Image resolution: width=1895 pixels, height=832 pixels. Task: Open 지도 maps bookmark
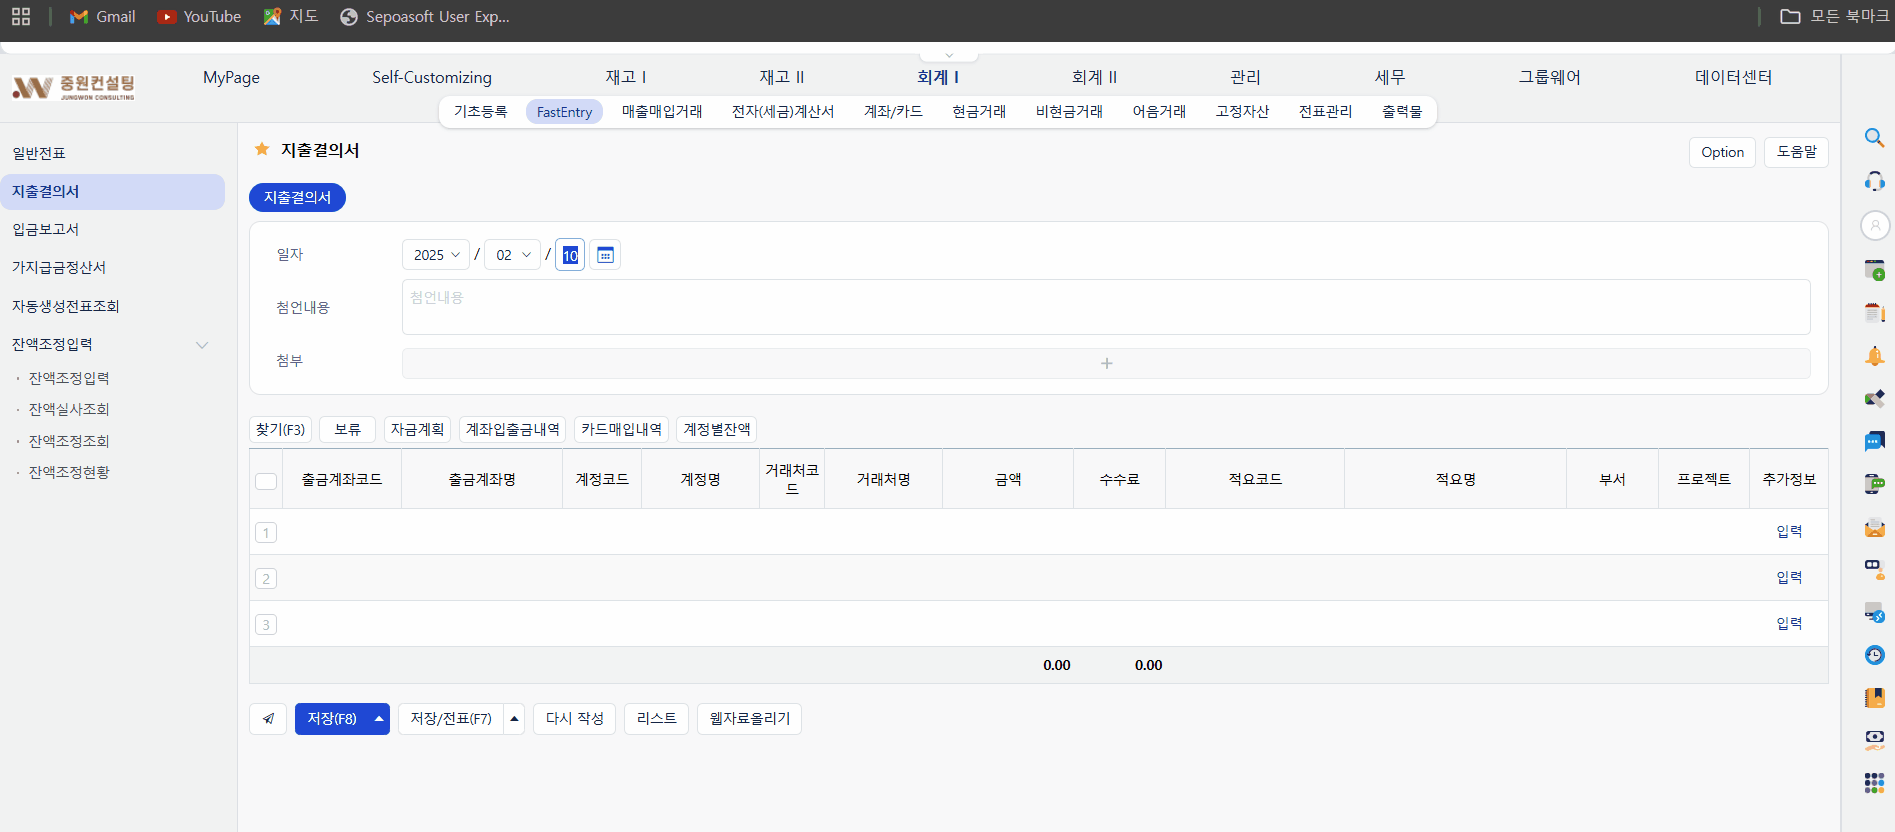click(x=291, y=16)
